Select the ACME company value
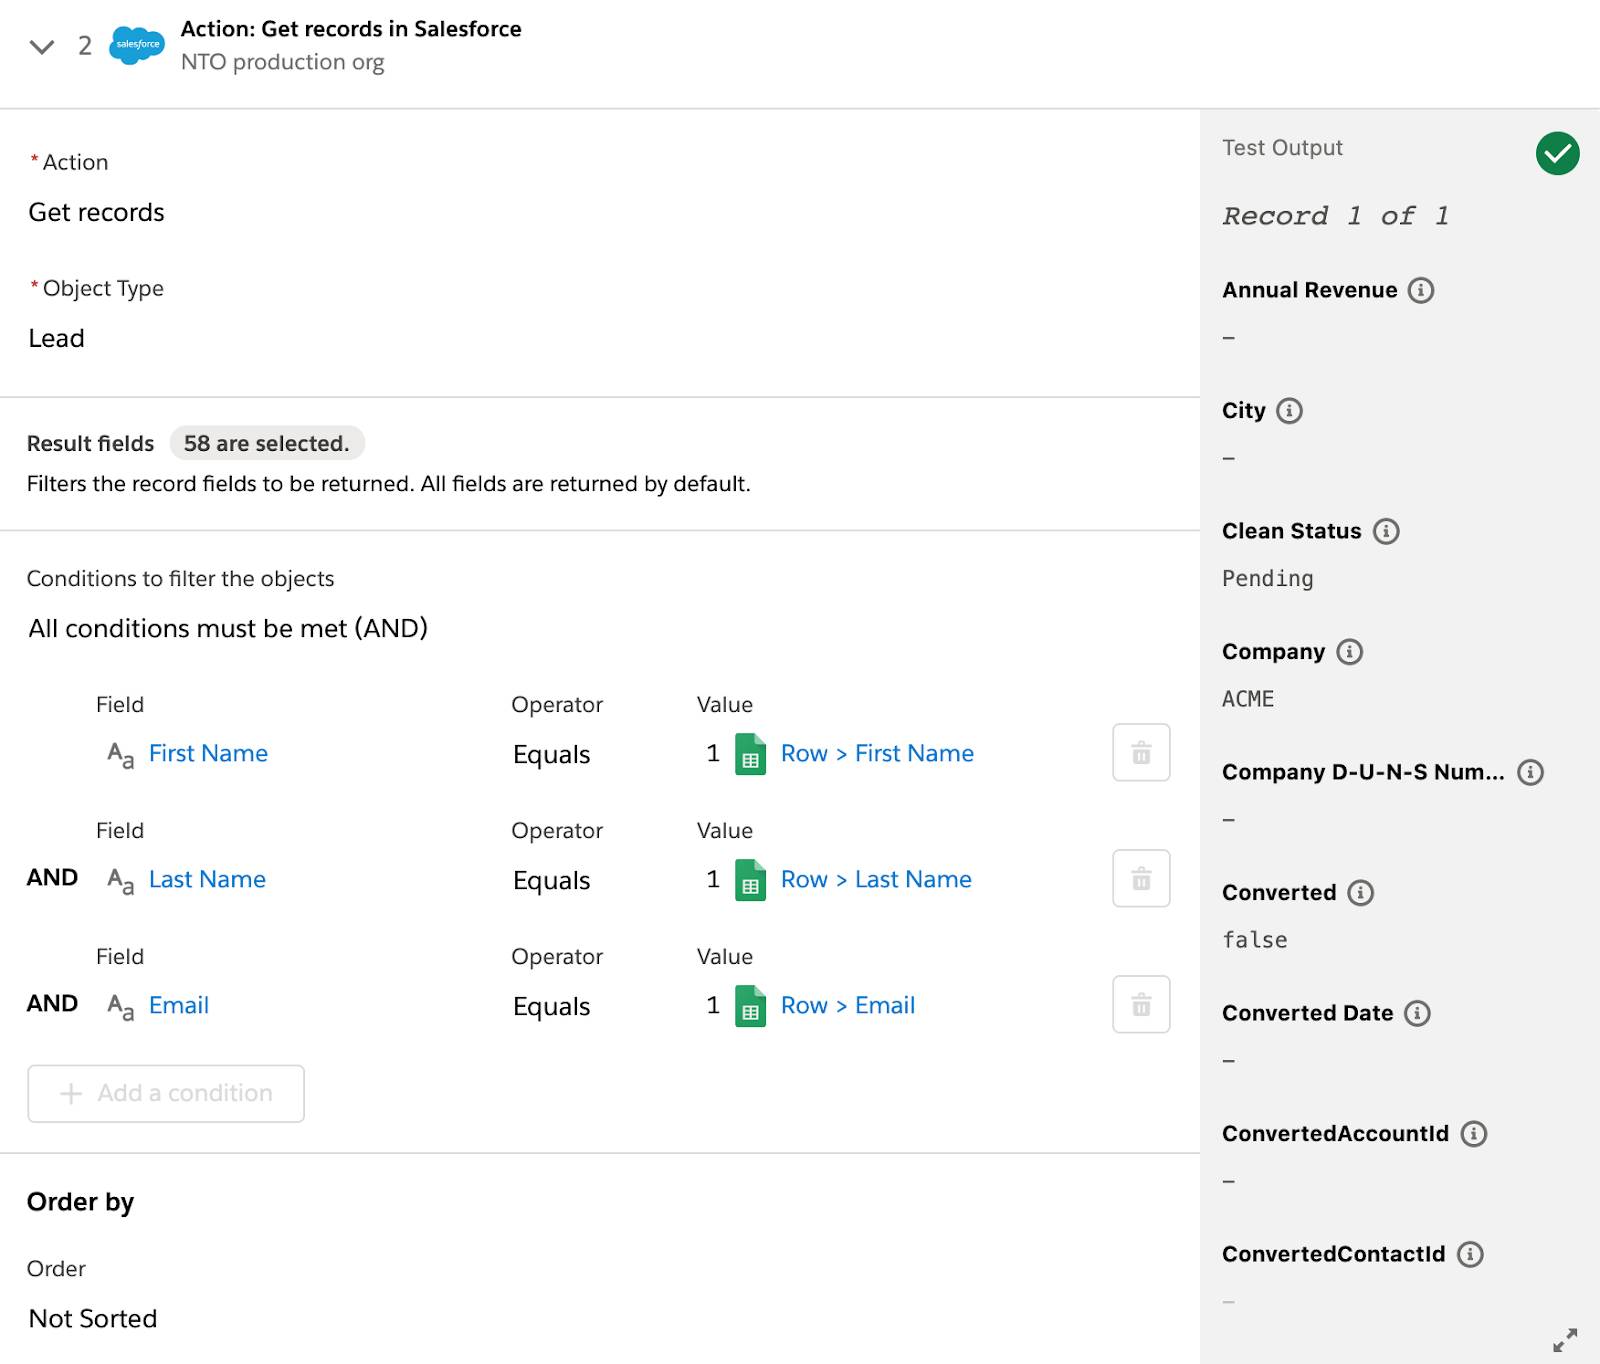This screenshot has width=1600, height=1364. click(1248, 699)
